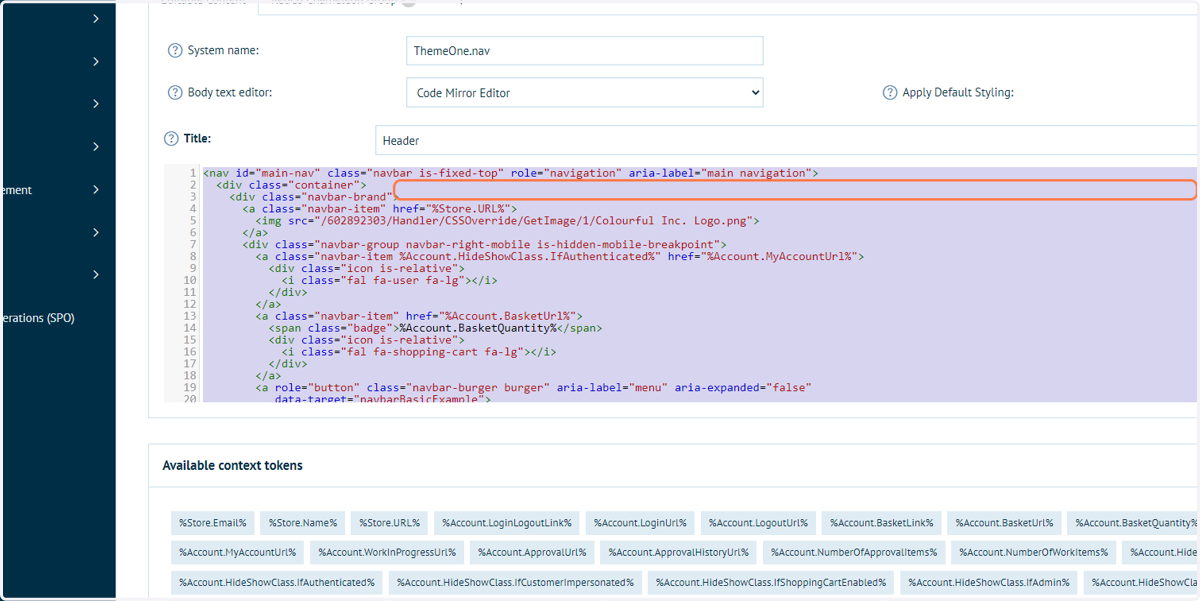Place cursor on the fa-user icon code line
Screen dimensions: 1200x601
389,281
